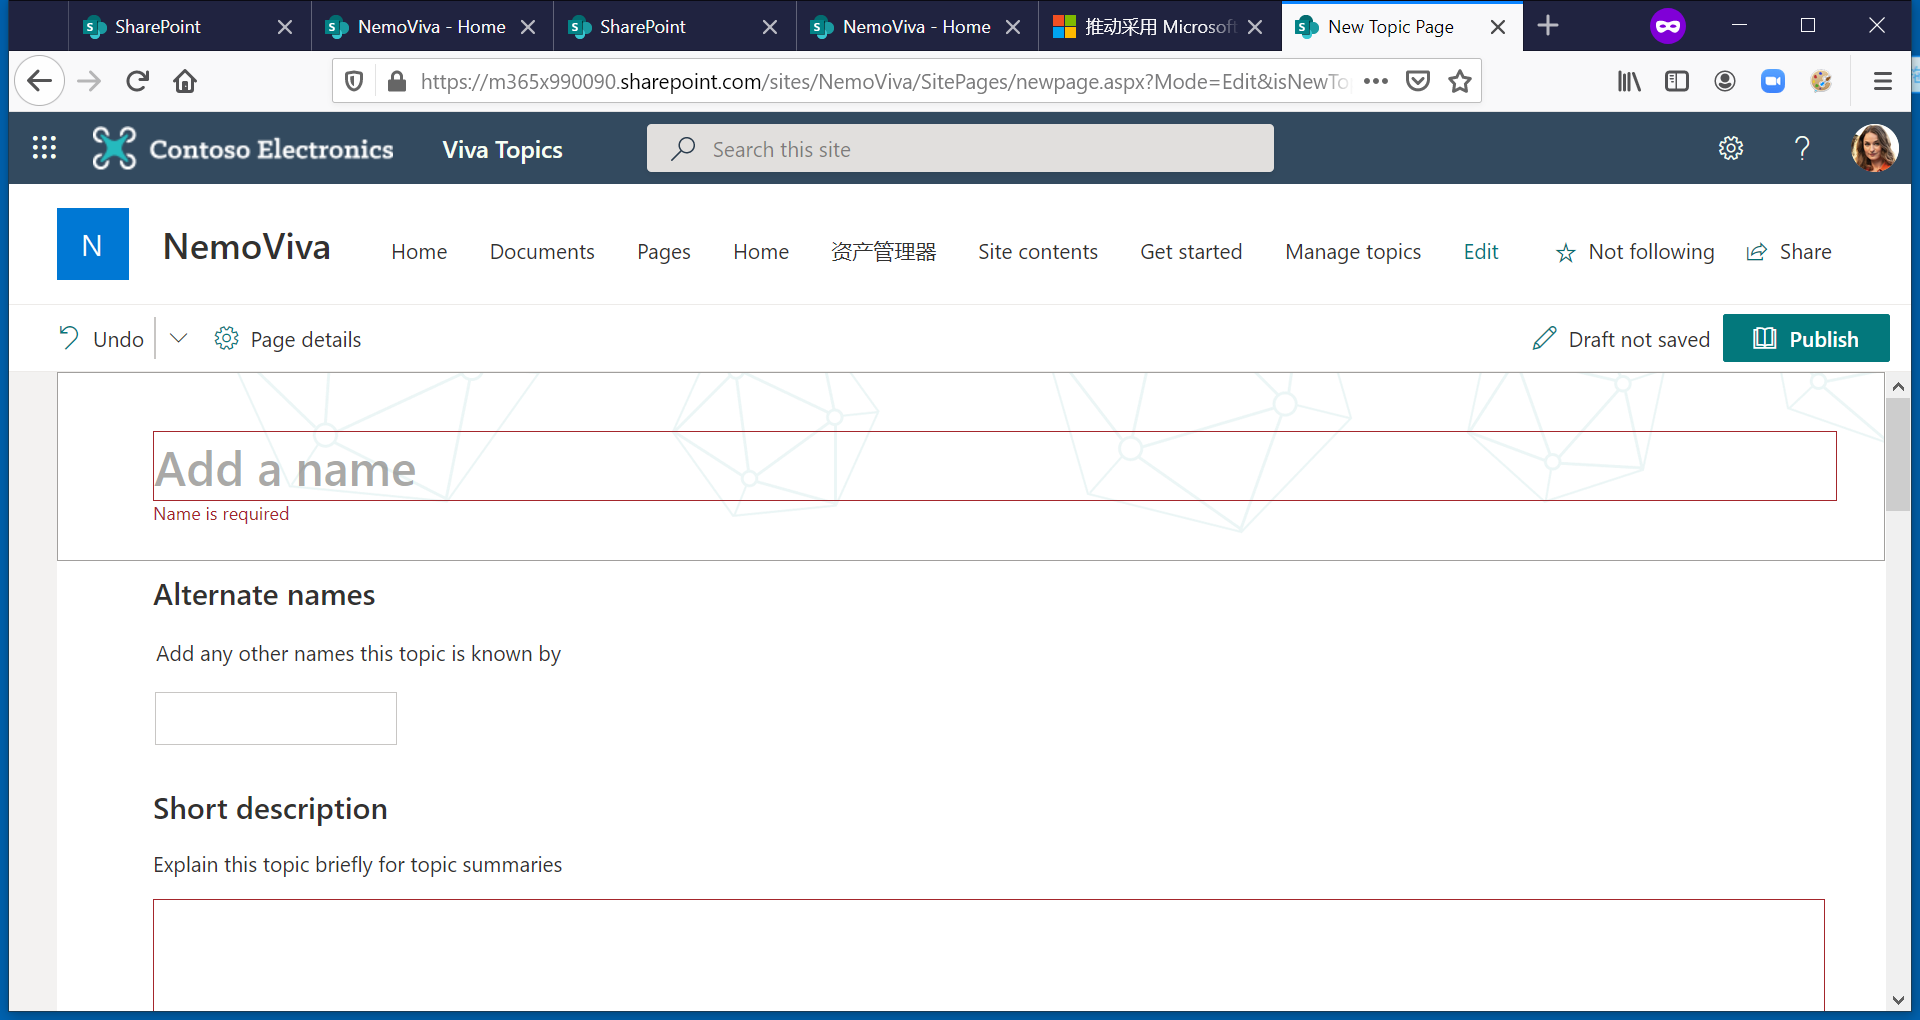1920x1020 pixels.
Task: Open page actions three-dot menu in address bar
Action: [x=1376, y=81]
